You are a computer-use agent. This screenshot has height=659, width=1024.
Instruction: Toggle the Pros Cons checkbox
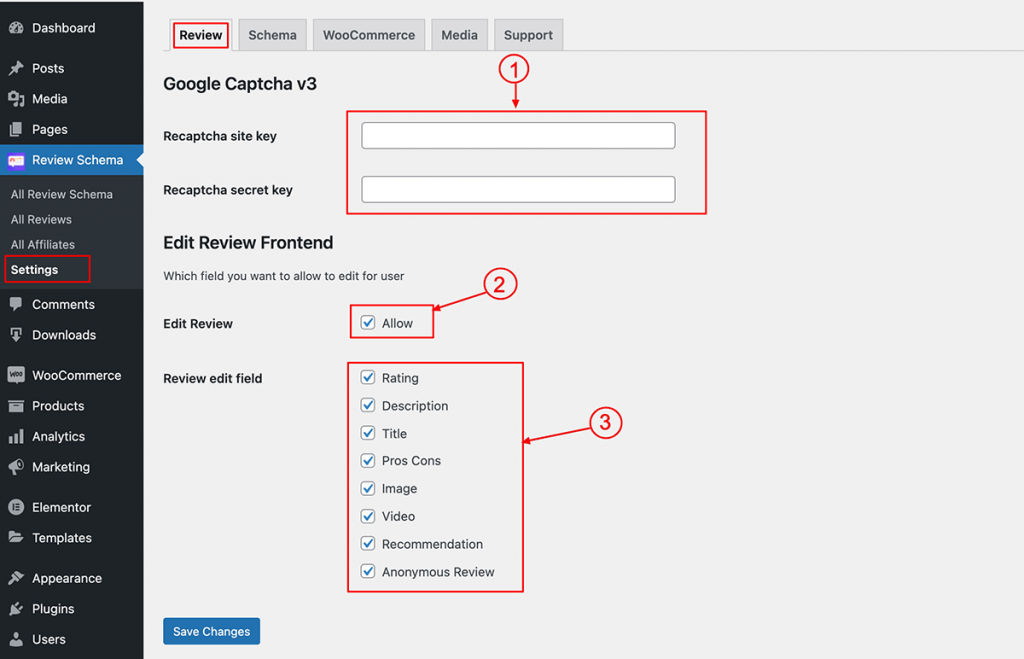[x=368, y=460]
